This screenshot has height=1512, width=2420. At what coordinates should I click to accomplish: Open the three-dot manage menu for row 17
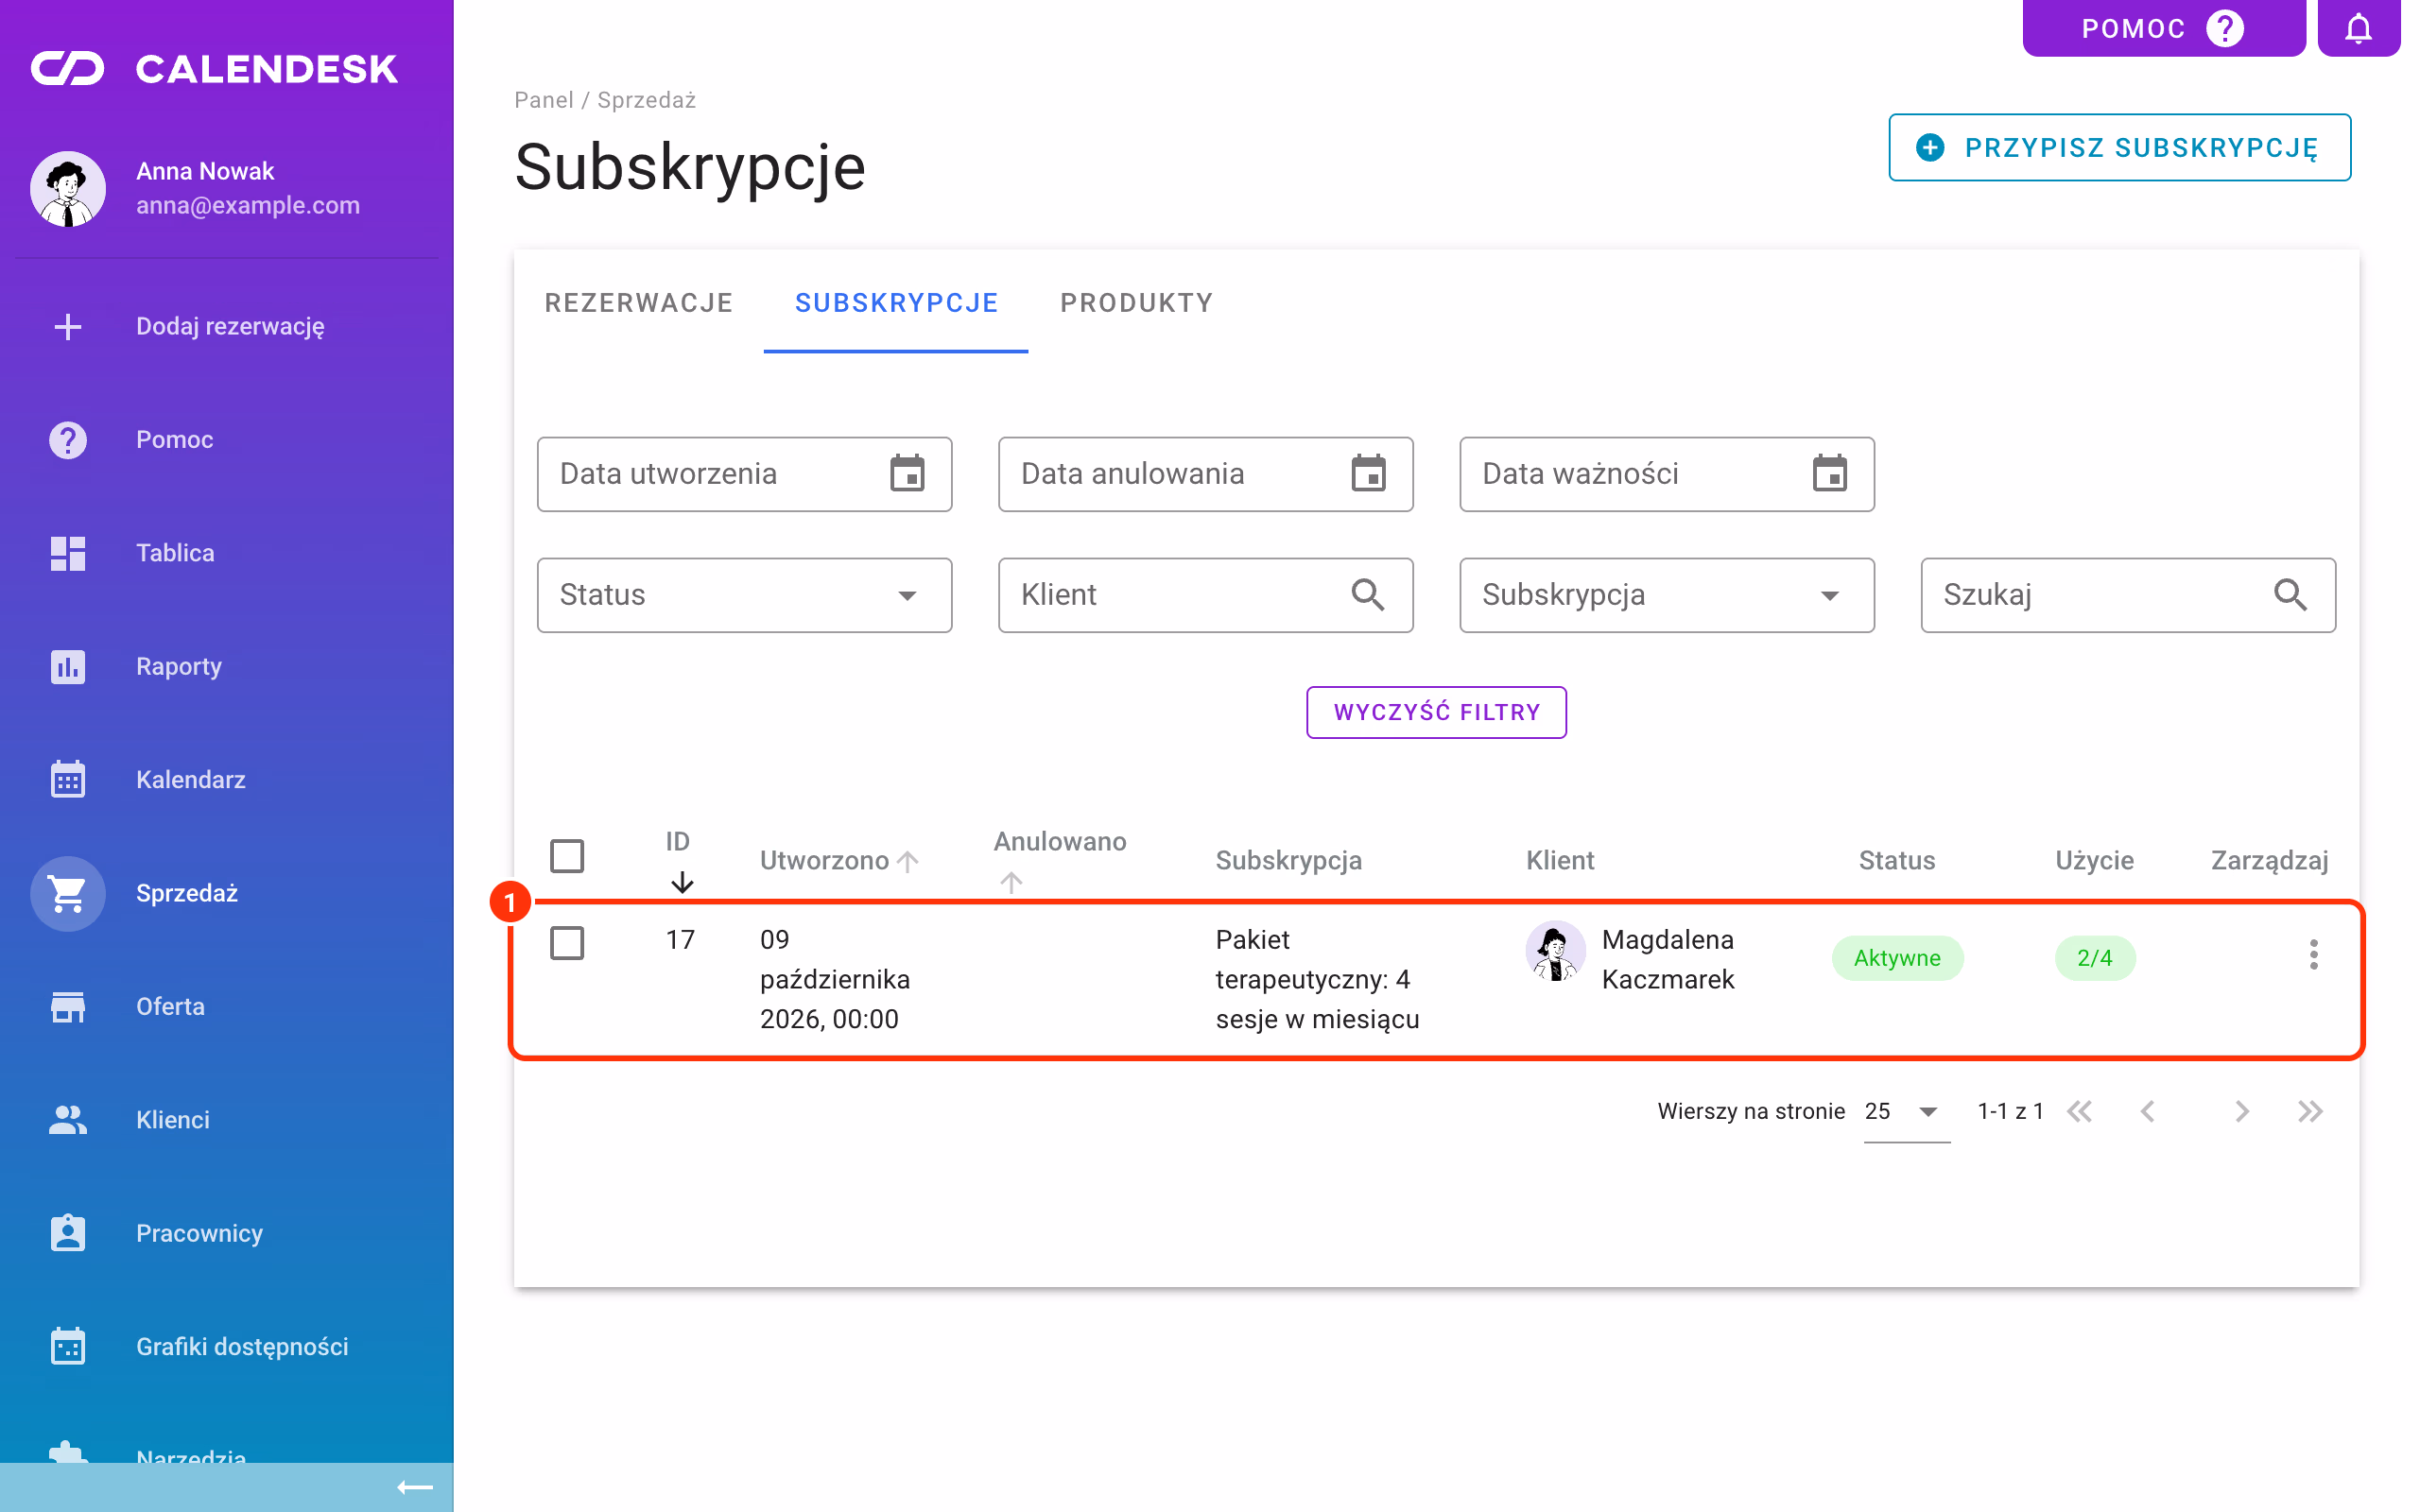coord(2313,954)
